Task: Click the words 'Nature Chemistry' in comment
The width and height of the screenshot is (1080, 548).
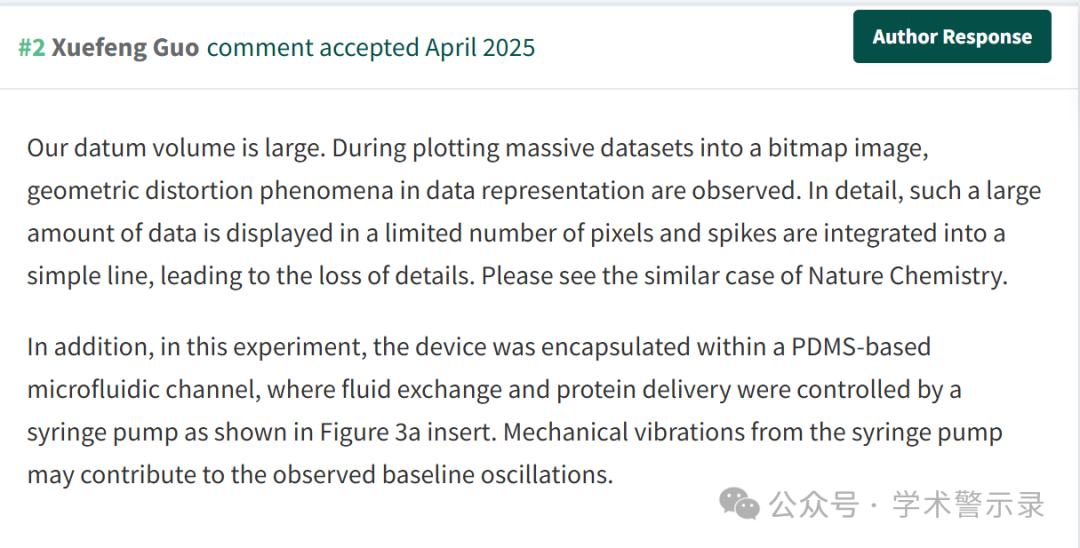Action: pyautogui.click(x=906, y=275)
